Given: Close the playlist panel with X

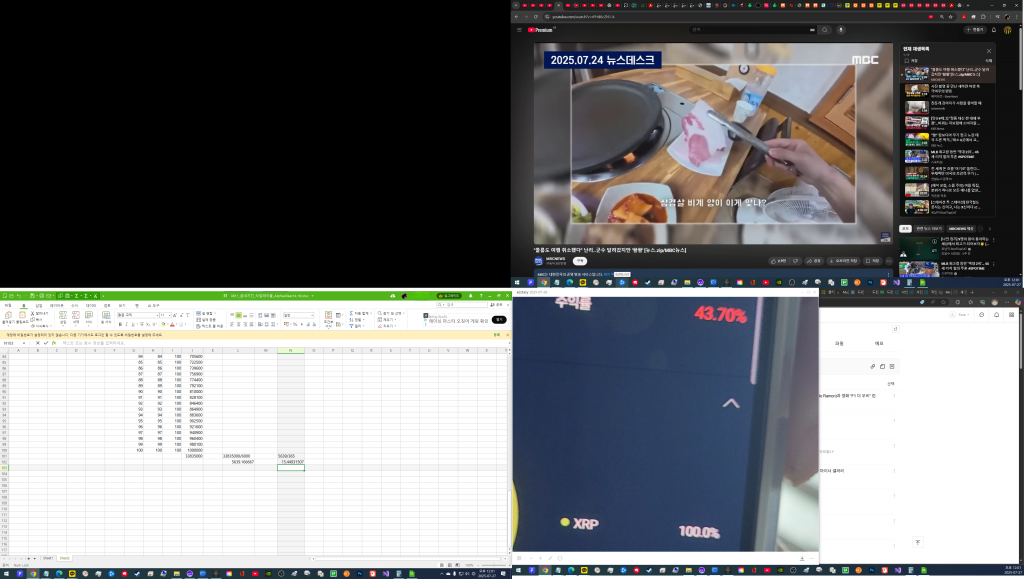Looking at the screenshot, I should coord(989,50).
